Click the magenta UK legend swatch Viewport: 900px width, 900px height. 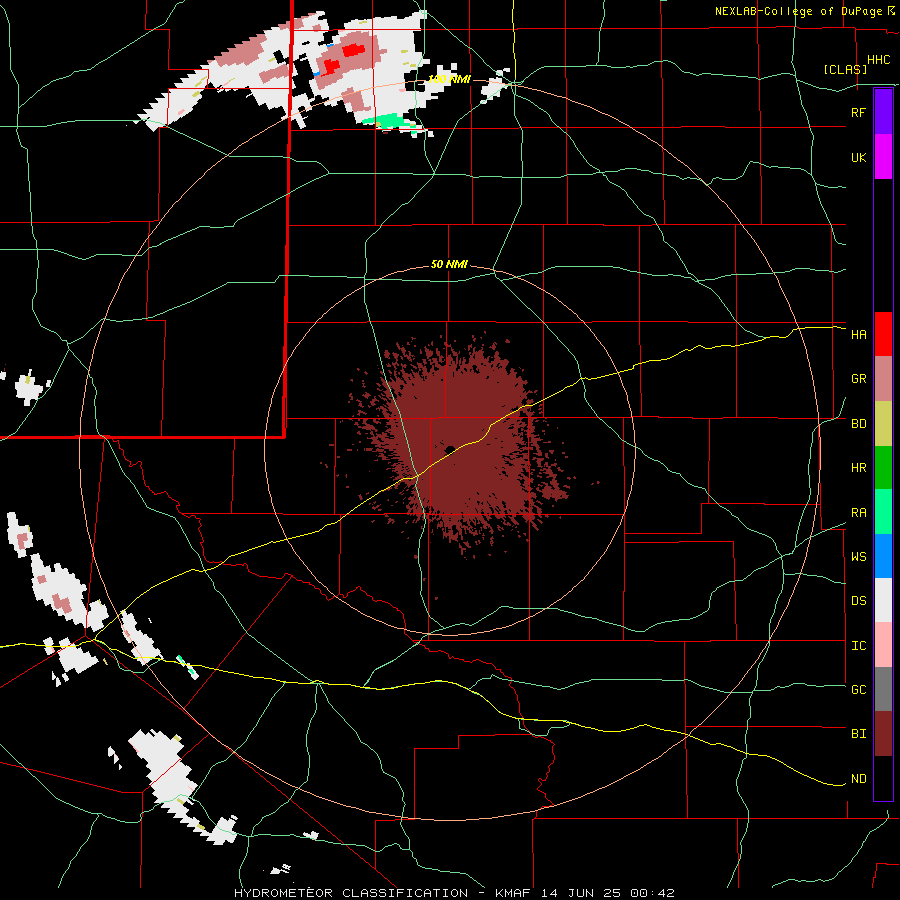pos(883,157)
